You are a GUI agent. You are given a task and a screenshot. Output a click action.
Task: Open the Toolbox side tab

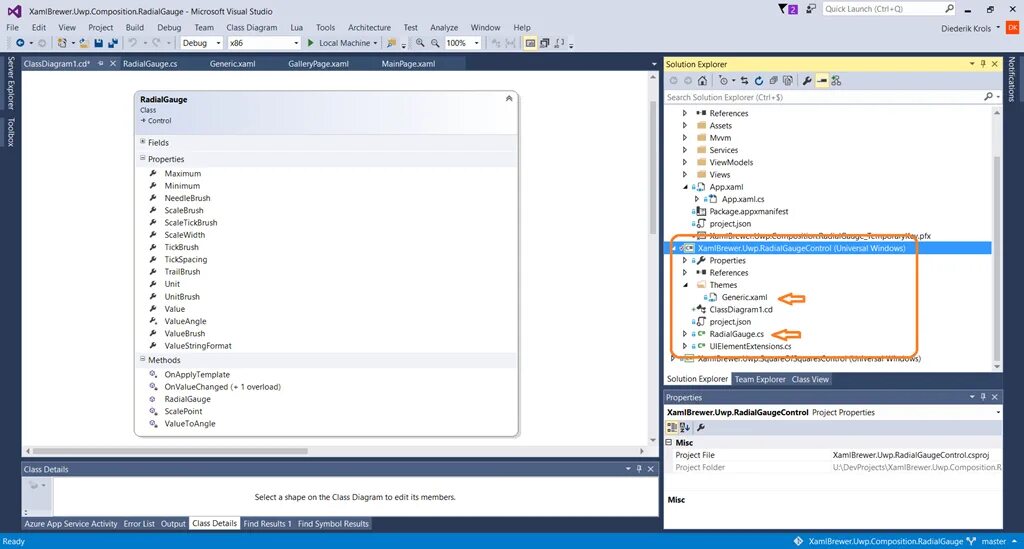tap(10, 132)
